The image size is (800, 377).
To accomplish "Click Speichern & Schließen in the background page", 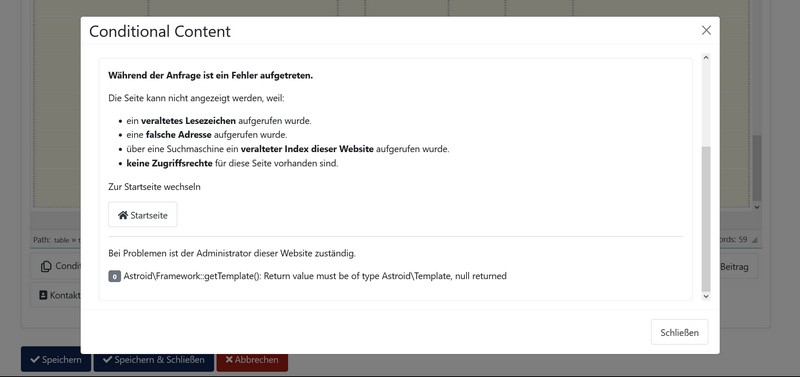I will click(x=154, y=360).
